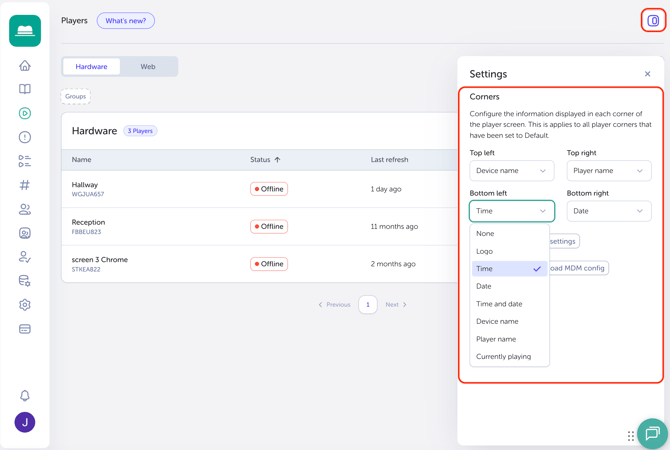Open the Top right Player name dropdown
Image resolution: width=670 pixels, height=450 pixels.
(609, 171)
